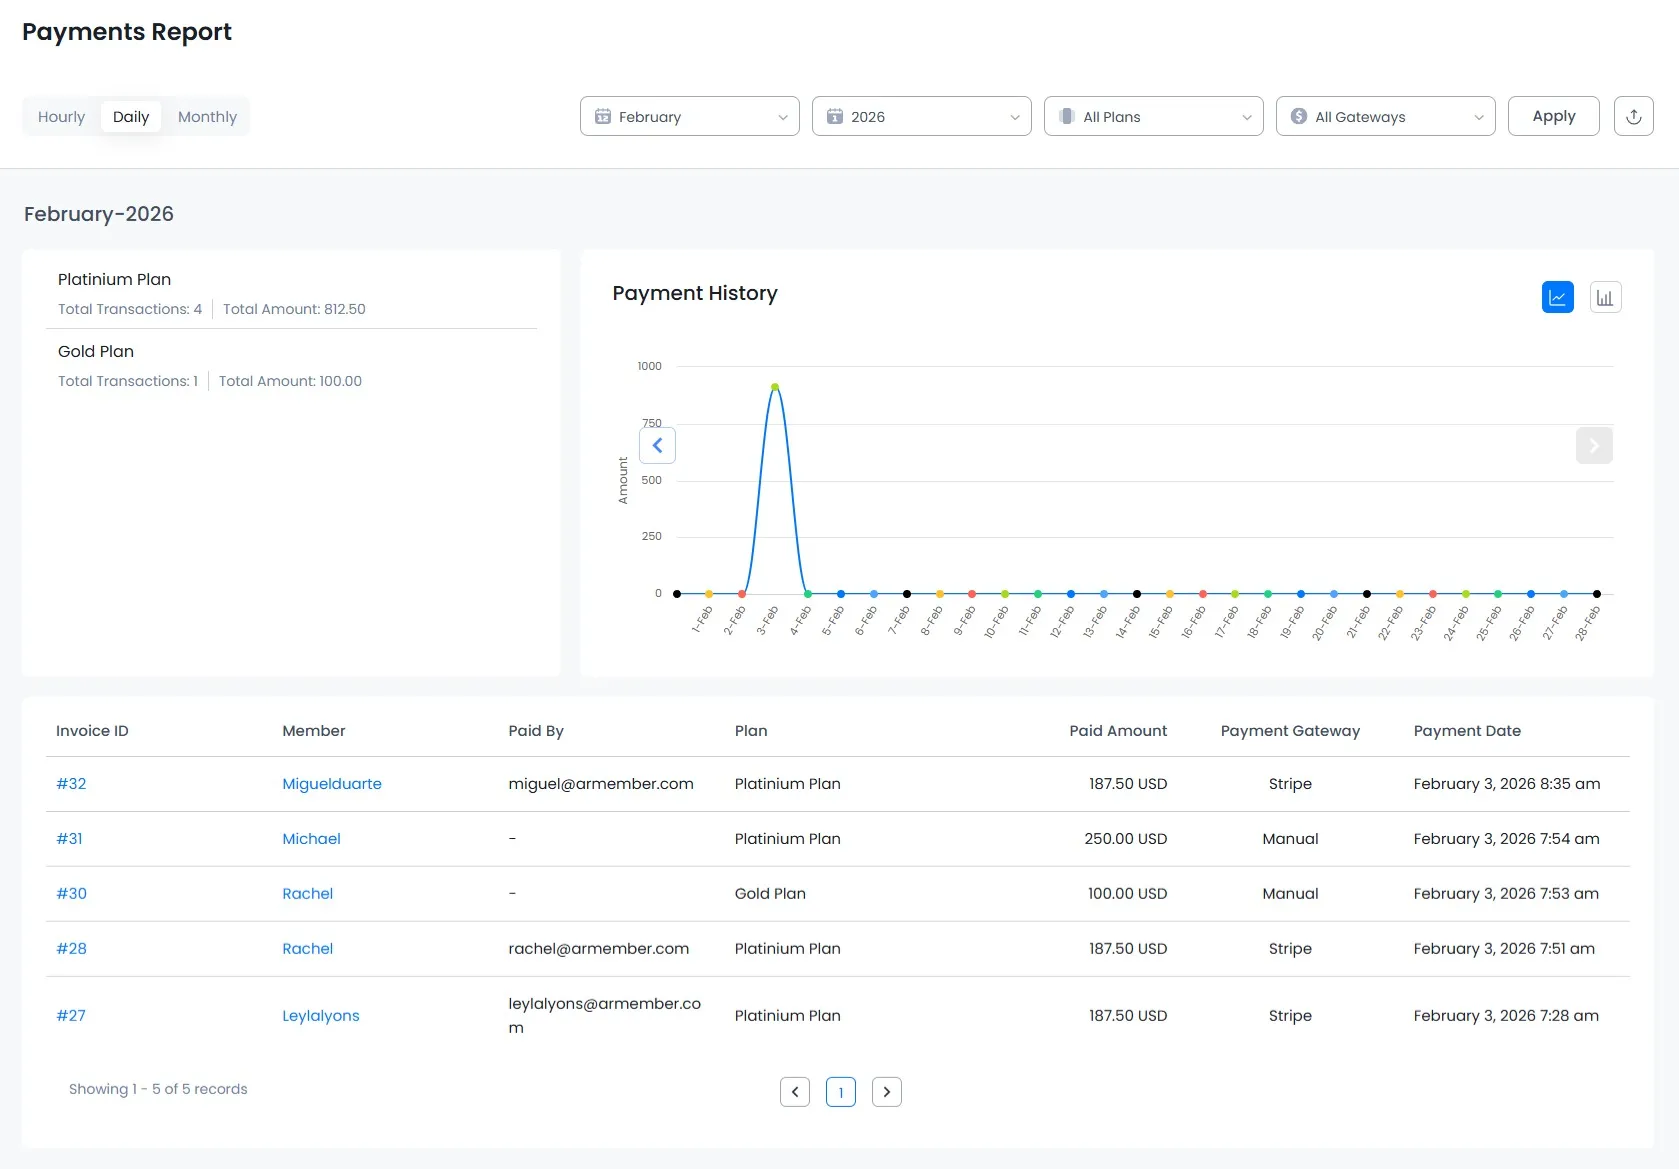Select the line chart view icon
1679x1169 pixels.
(1557, 296)
